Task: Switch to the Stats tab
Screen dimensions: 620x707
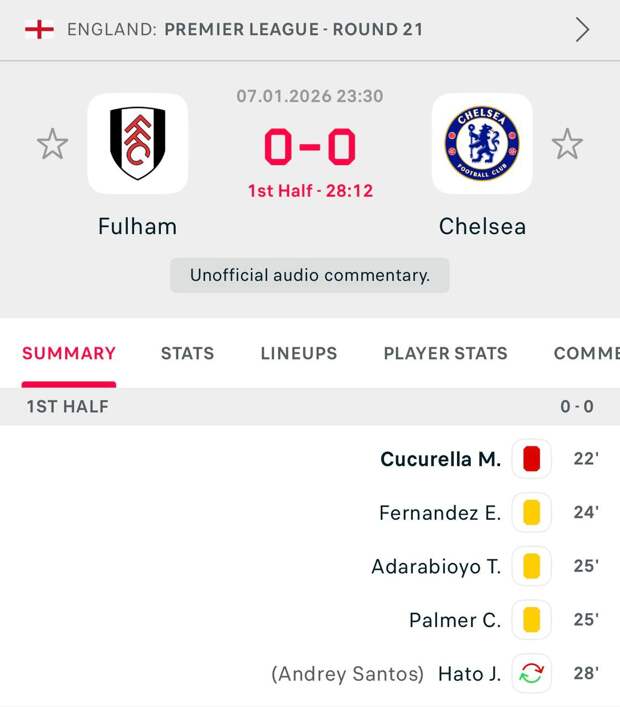Action: [x=187, y=353]
